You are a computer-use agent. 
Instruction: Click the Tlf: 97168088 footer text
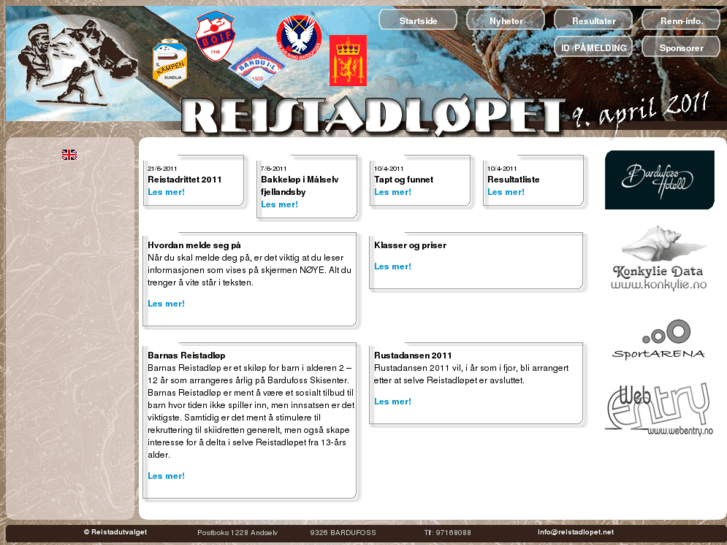tap(447, 532)
